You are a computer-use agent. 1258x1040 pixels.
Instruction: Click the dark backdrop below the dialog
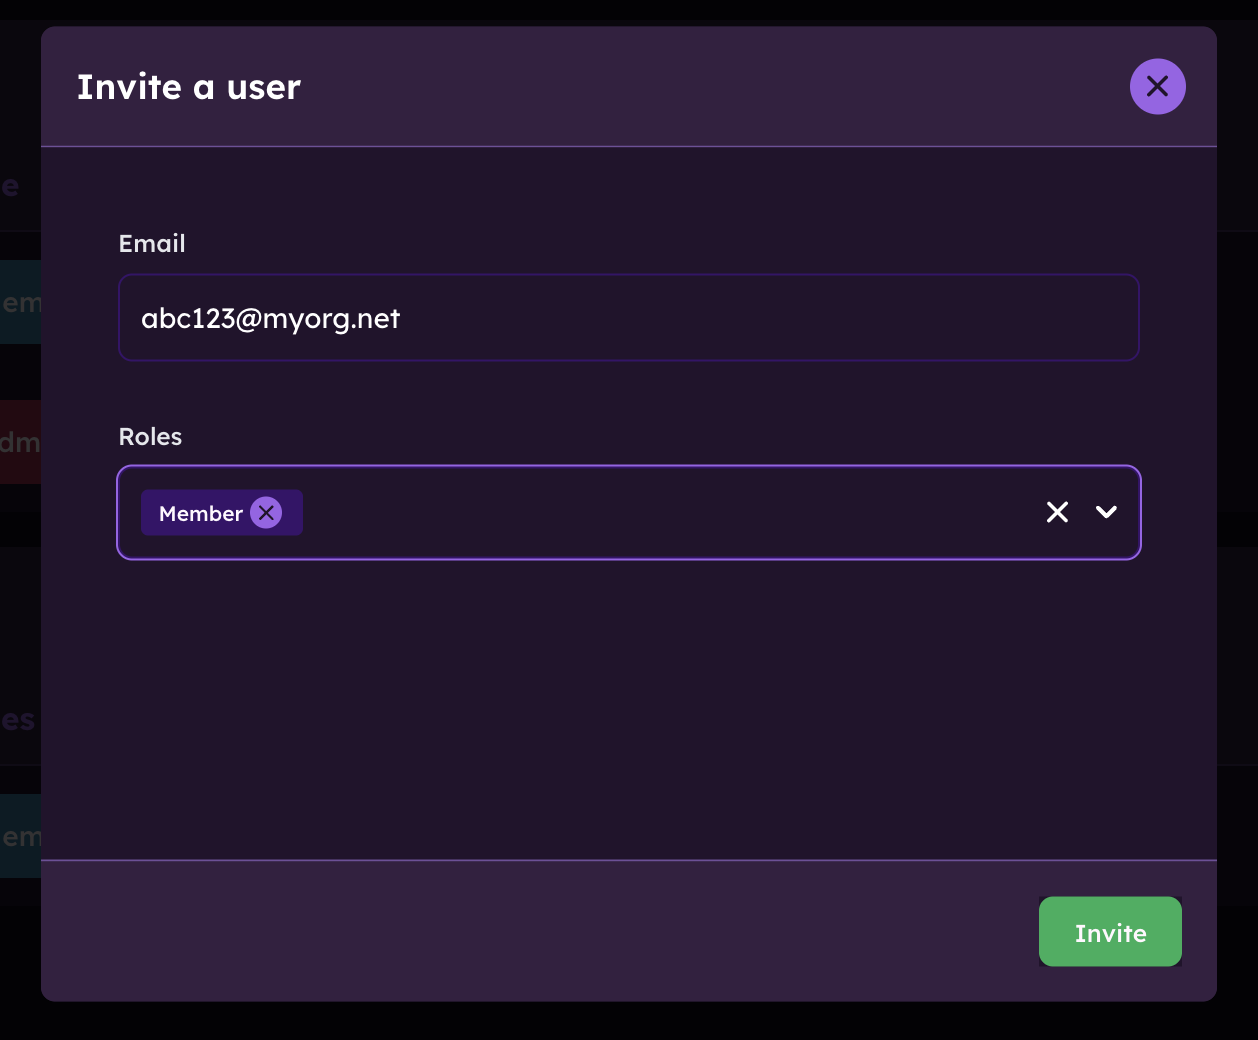[x=628, y=1022]
